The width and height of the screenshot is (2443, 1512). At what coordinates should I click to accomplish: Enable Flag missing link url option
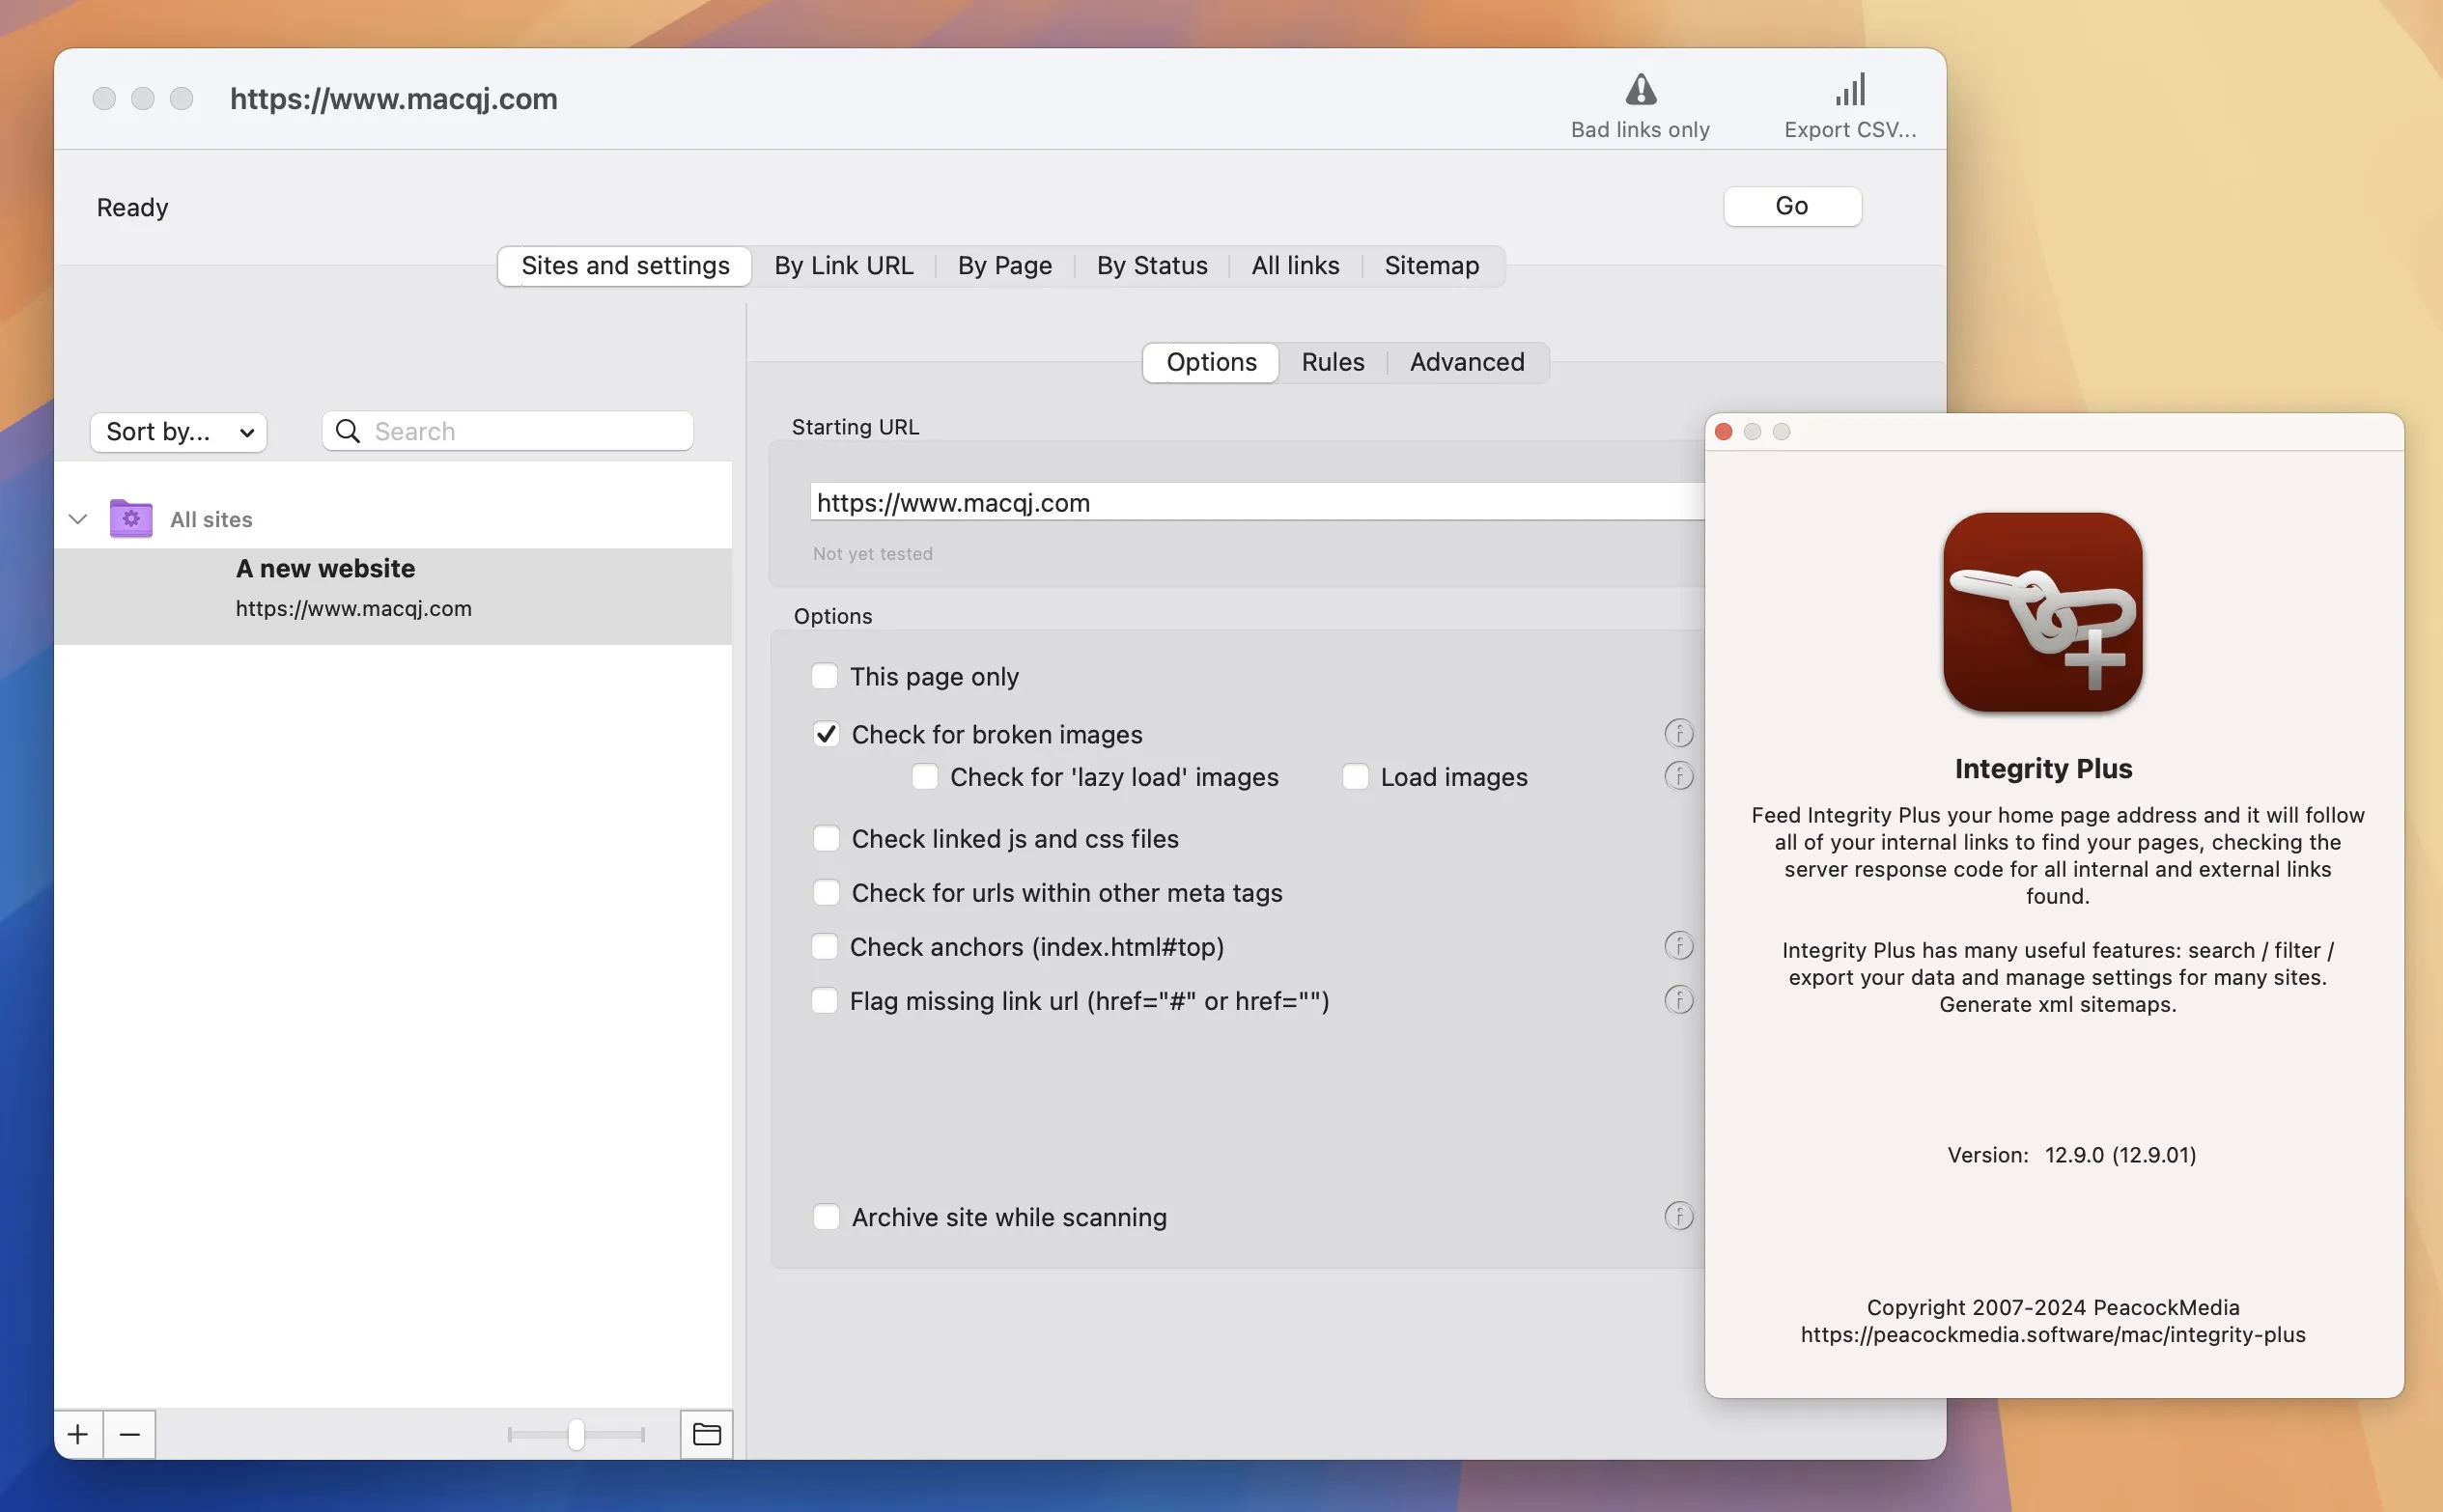tap(824, 1000)
